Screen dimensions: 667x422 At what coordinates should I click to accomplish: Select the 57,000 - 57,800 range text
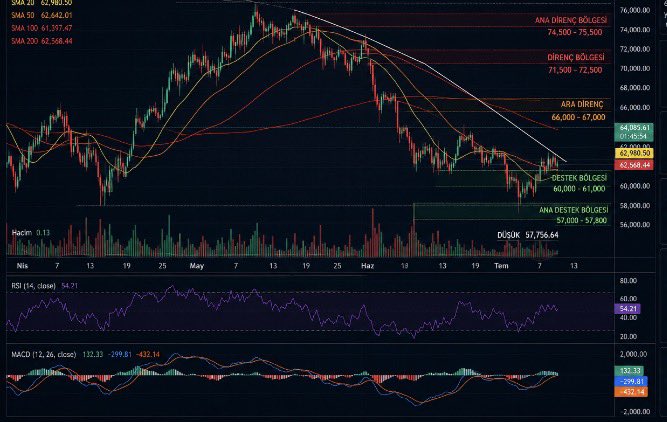click(581, 220)
